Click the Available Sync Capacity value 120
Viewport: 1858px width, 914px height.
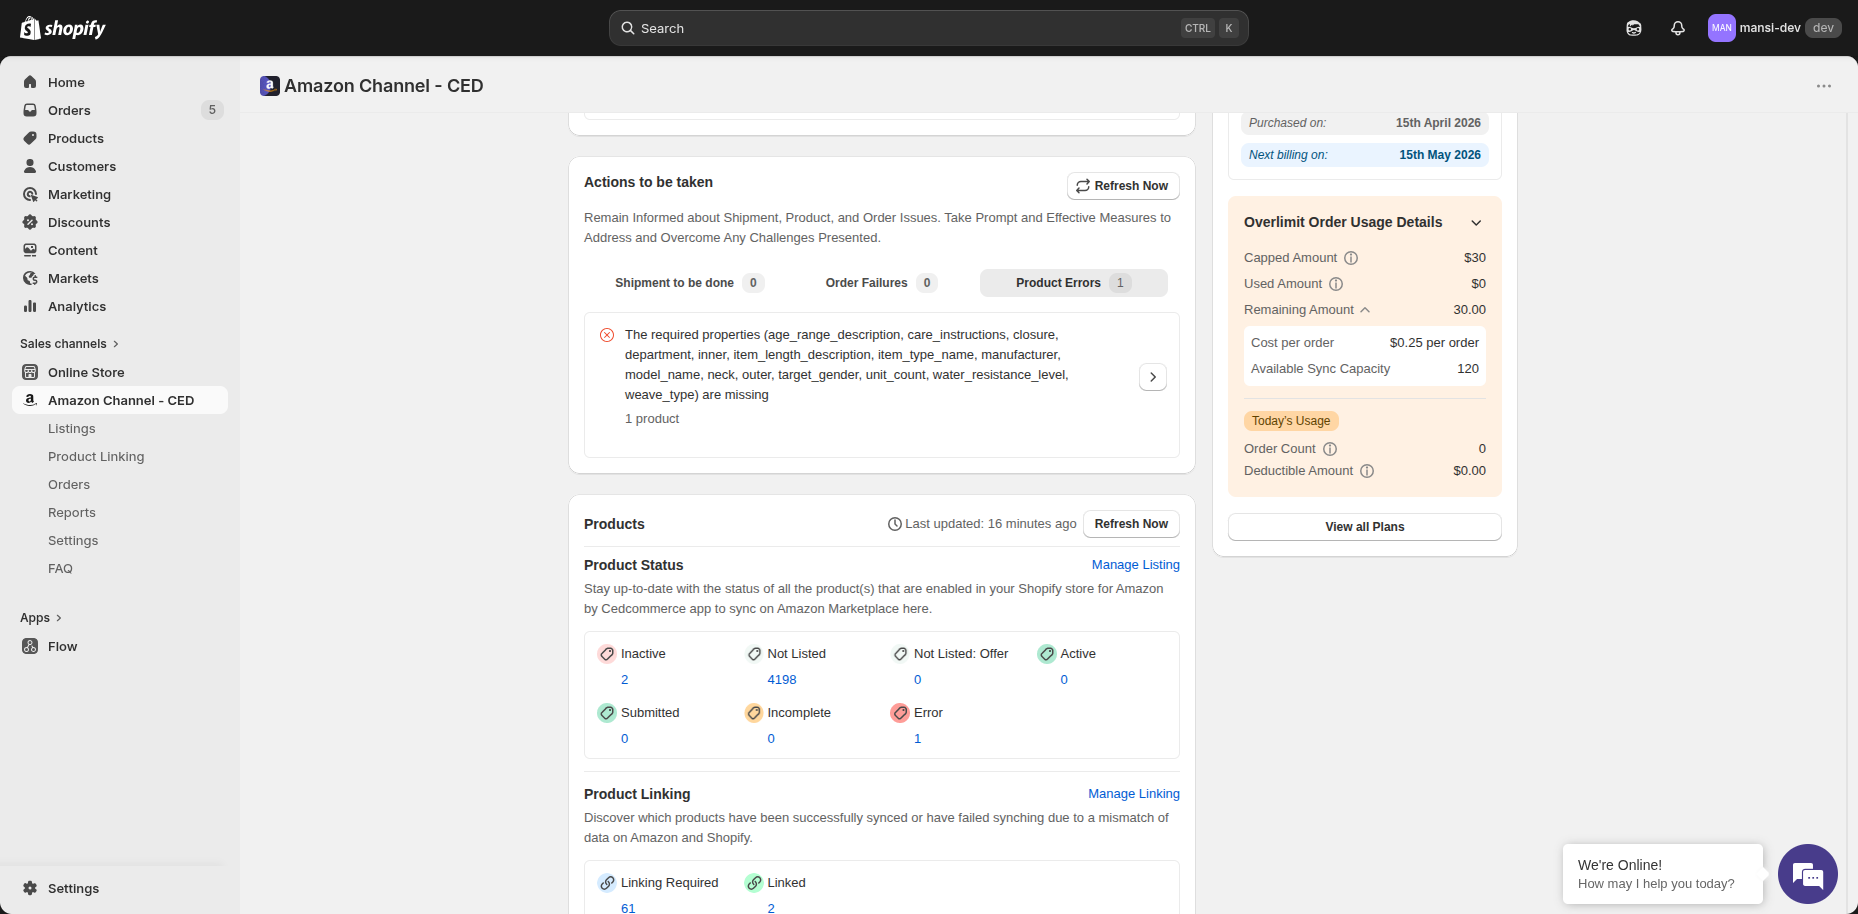click(x=1468, y=369)
